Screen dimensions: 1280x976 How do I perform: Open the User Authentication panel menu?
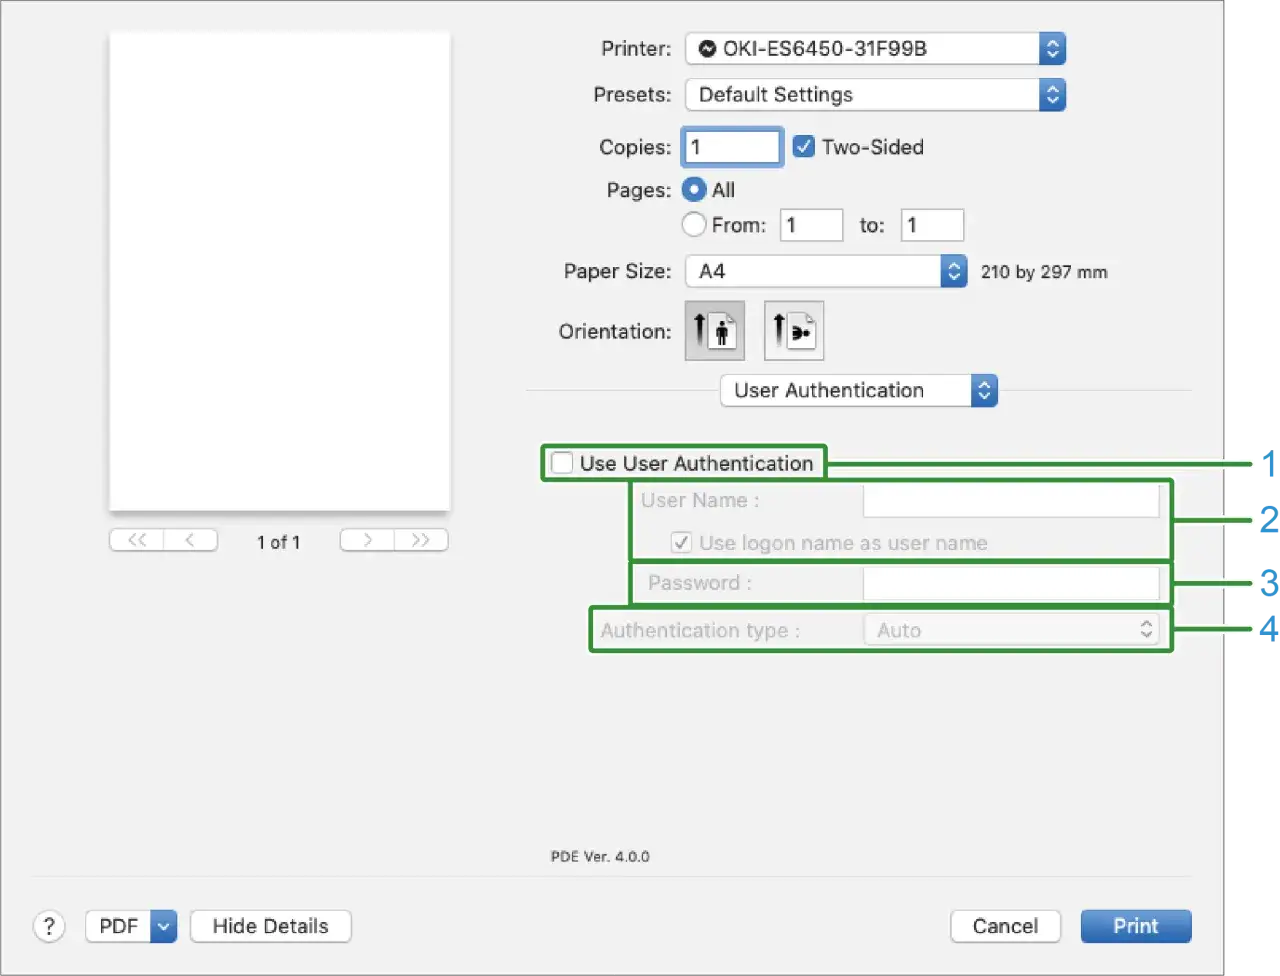tap(858, 390)
